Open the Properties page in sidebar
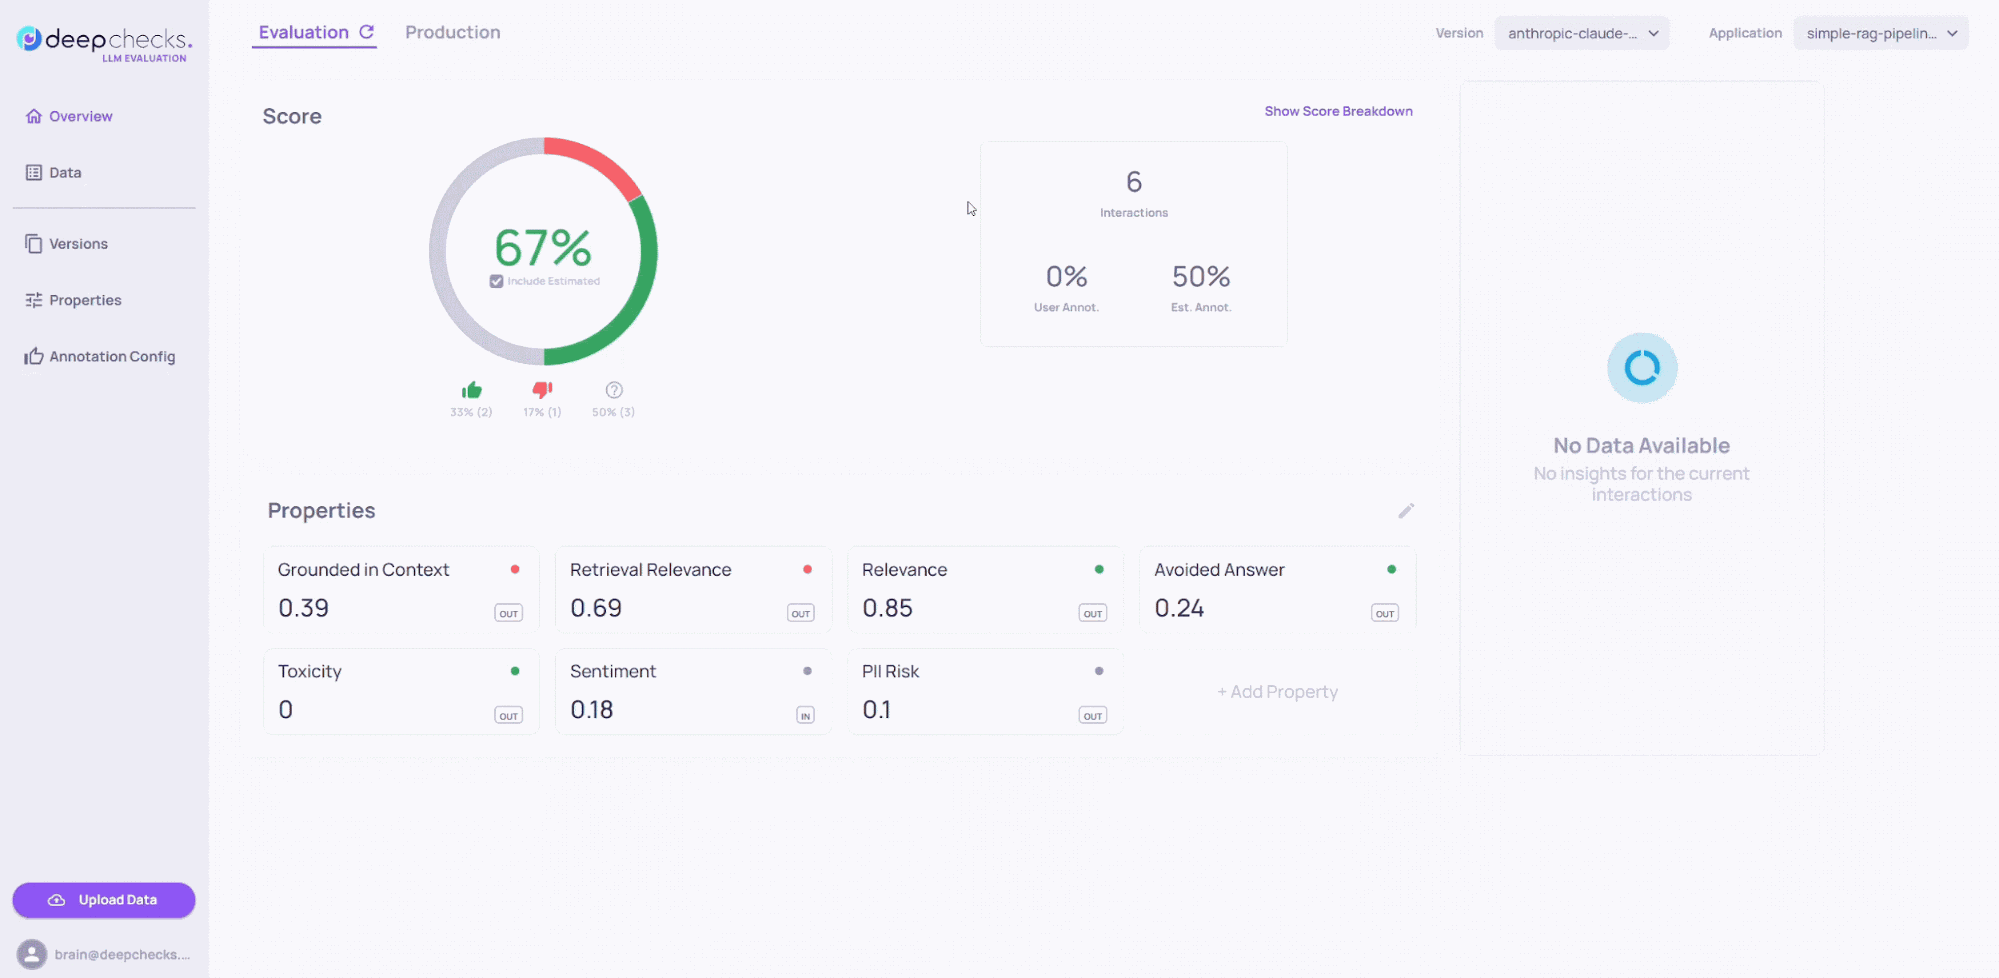The image size is (1999, 978). point(85,300)
